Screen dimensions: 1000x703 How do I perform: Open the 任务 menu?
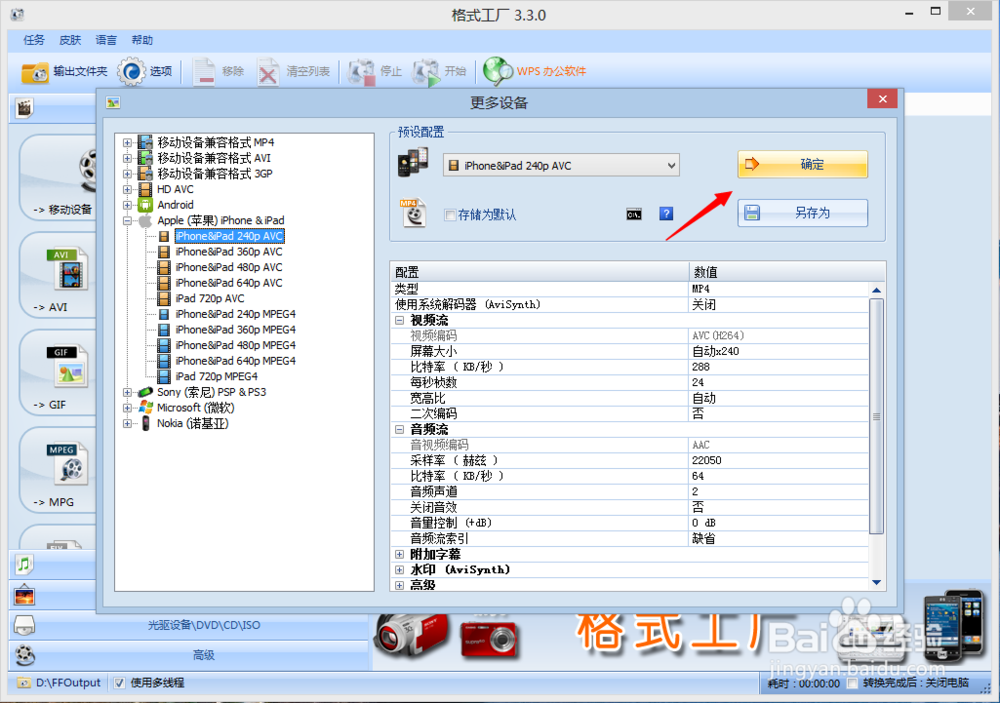click(x=34, y=40)
